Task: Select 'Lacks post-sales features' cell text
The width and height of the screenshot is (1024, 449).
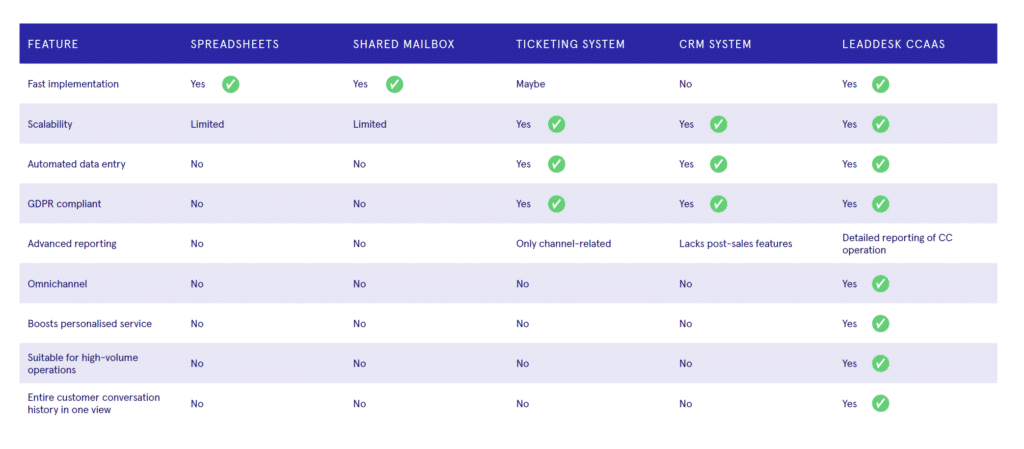Action: click(735, 244)
